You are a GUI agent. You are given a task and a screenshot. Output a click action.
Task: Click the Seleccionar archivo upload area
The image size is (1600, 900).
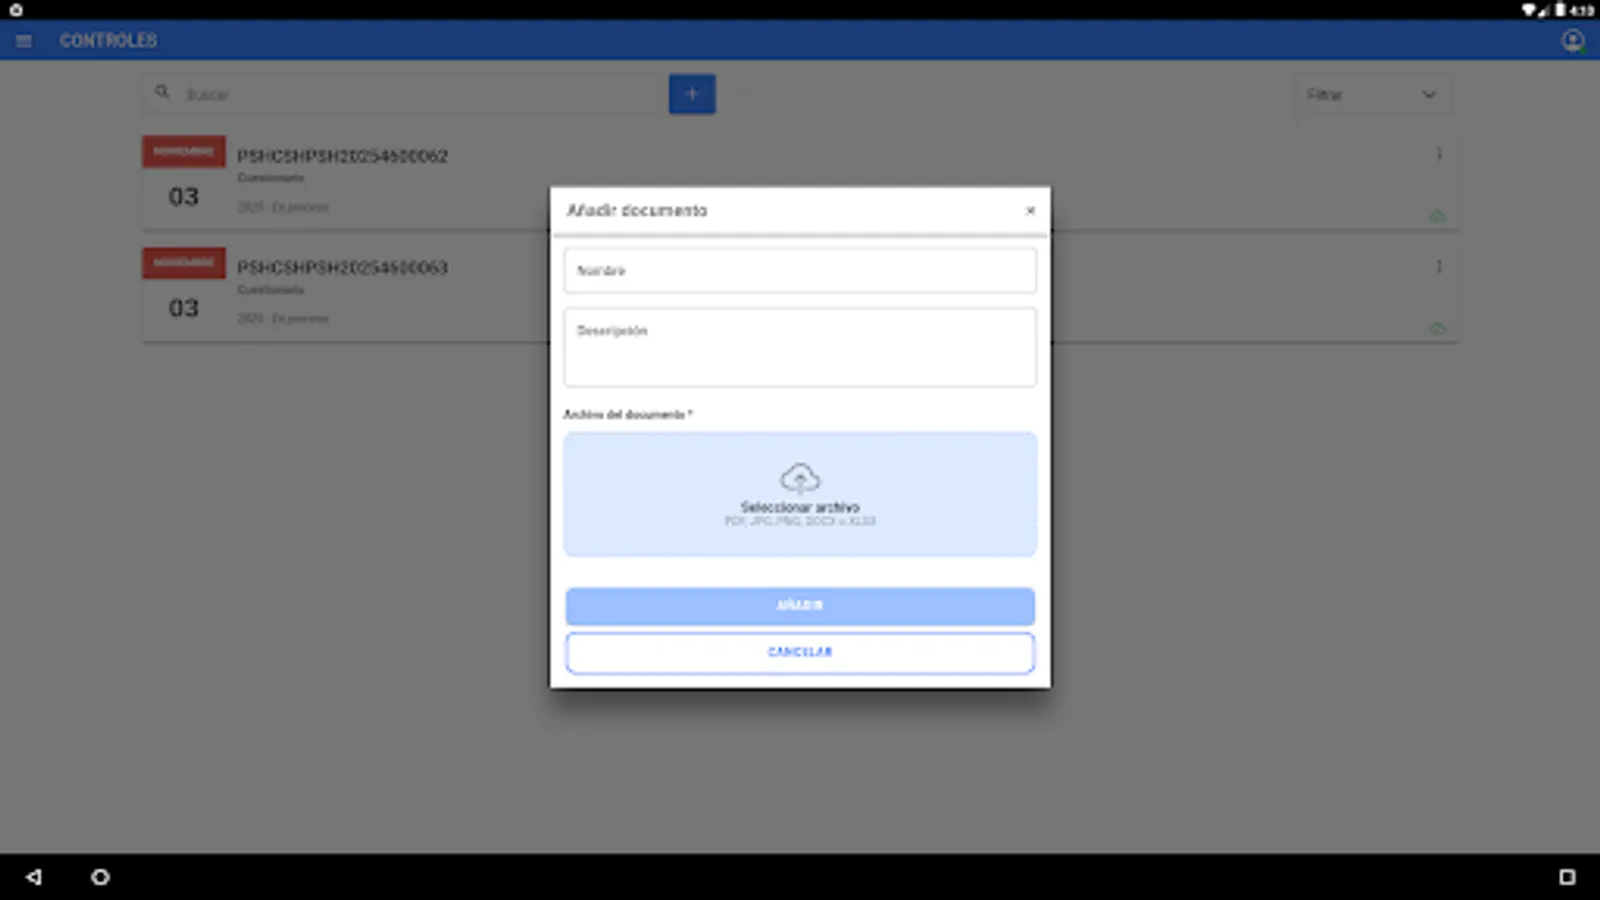pyautogui.click(x=800, y=494)
